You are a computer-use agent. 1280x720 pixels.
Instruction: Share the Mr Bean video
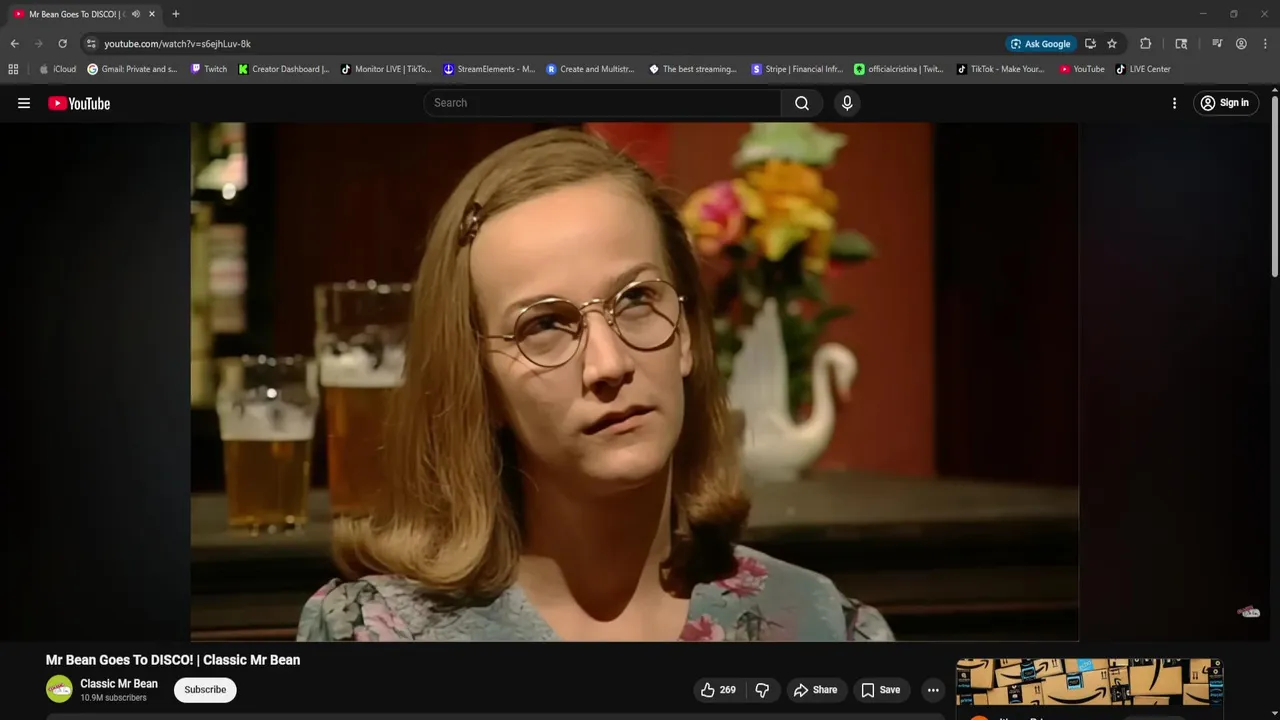pyautogui.click(x=815, y=690)
